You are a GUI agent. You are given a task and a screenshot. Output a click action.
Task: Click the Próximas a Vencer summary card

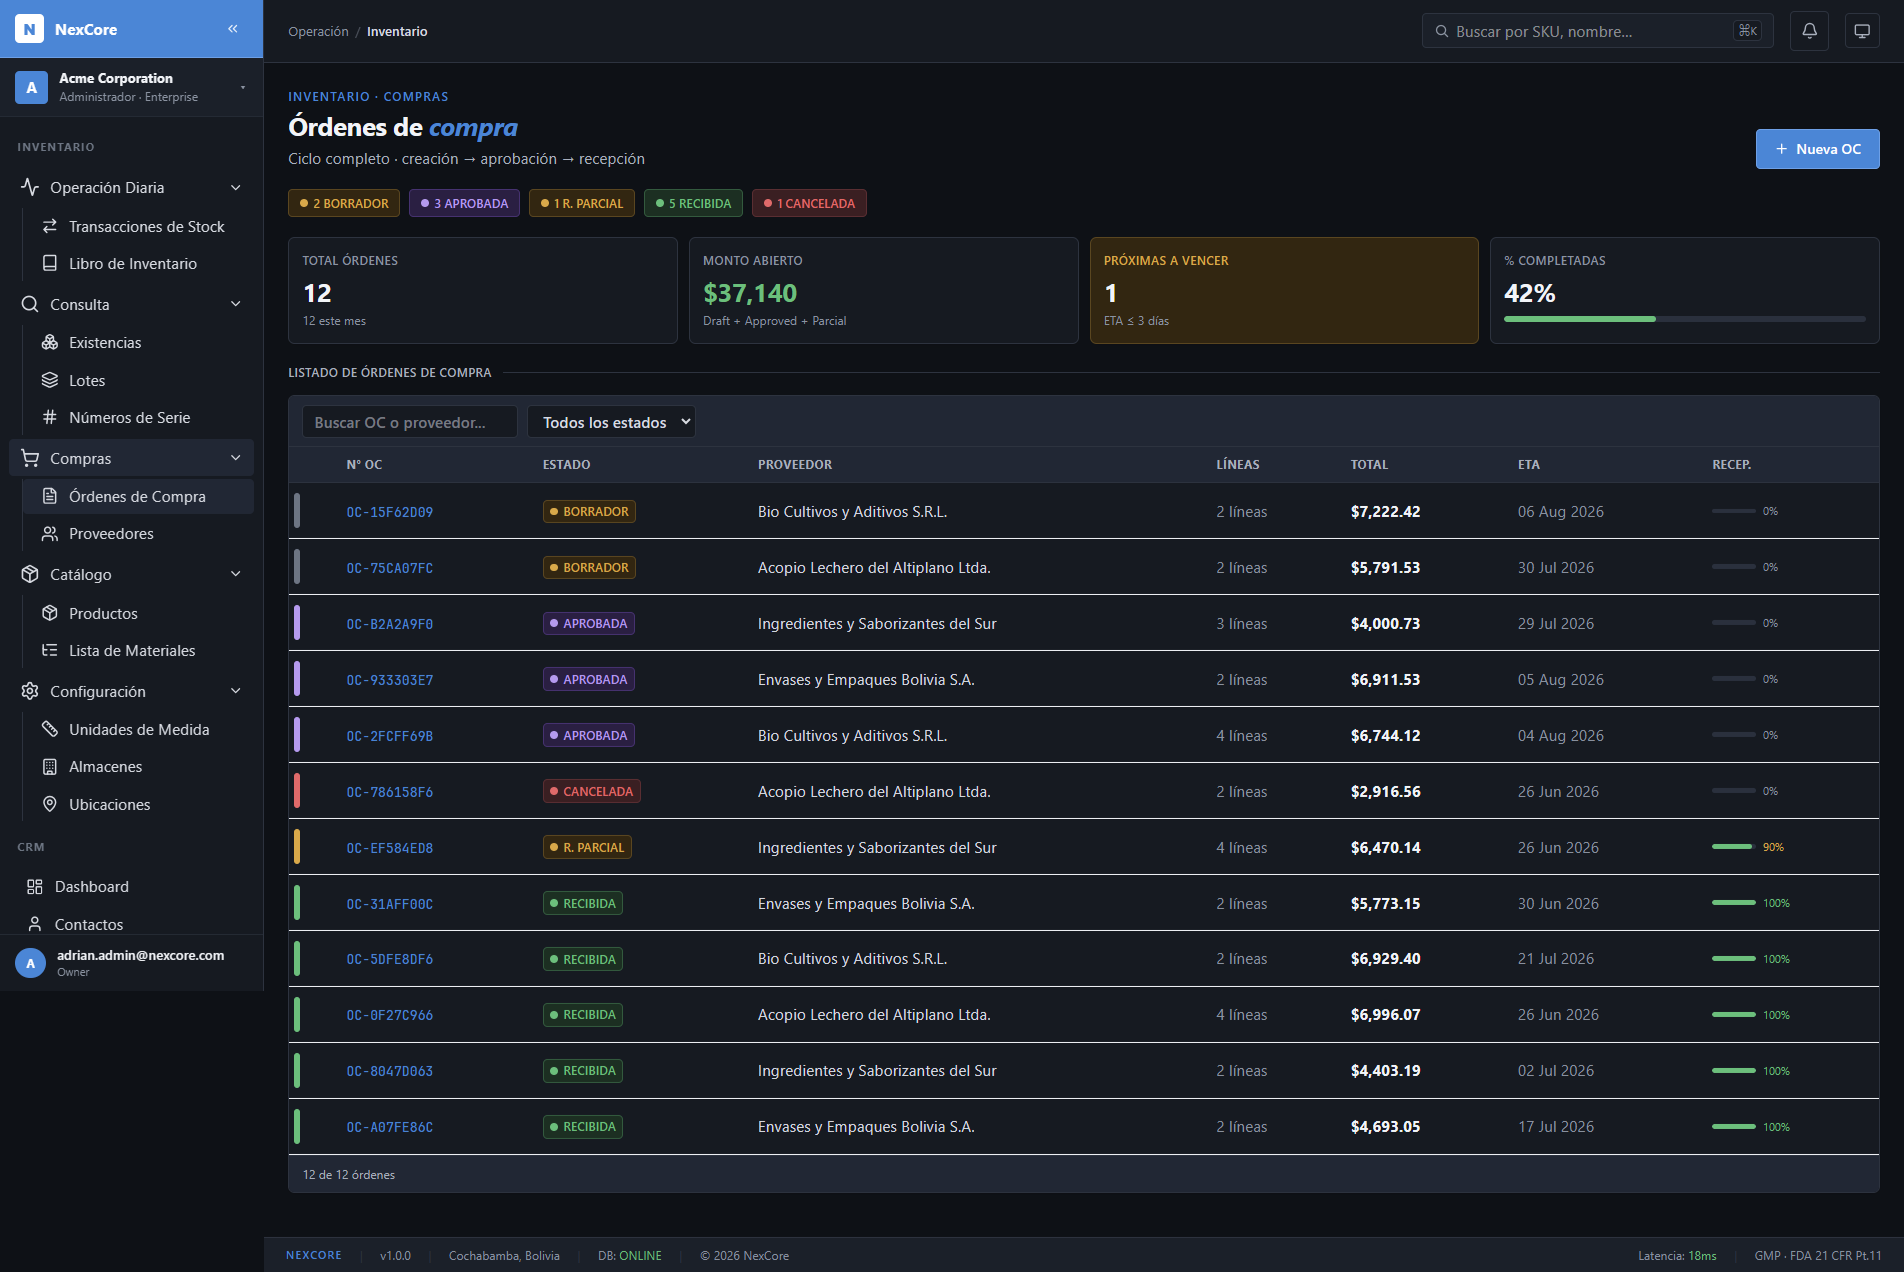[x=1284, y=290]
